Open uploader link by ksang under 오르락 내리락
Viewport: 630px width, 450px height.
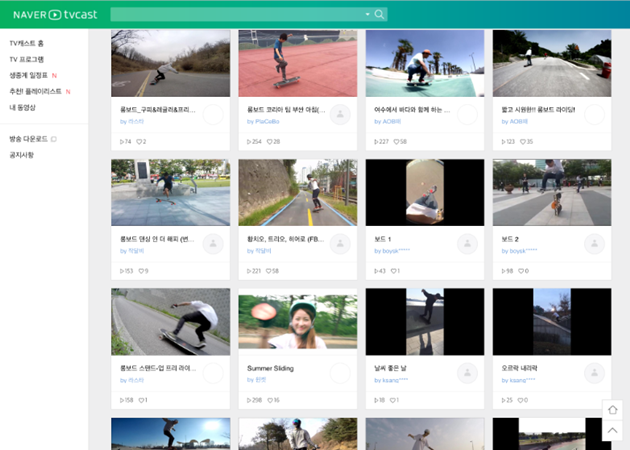coord(518,380)
